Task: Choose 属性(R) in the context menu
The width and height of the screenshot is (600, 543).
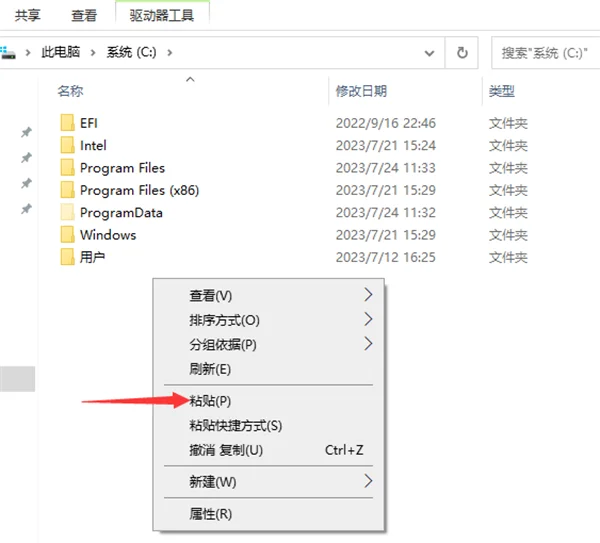Action: pos(269,514)
